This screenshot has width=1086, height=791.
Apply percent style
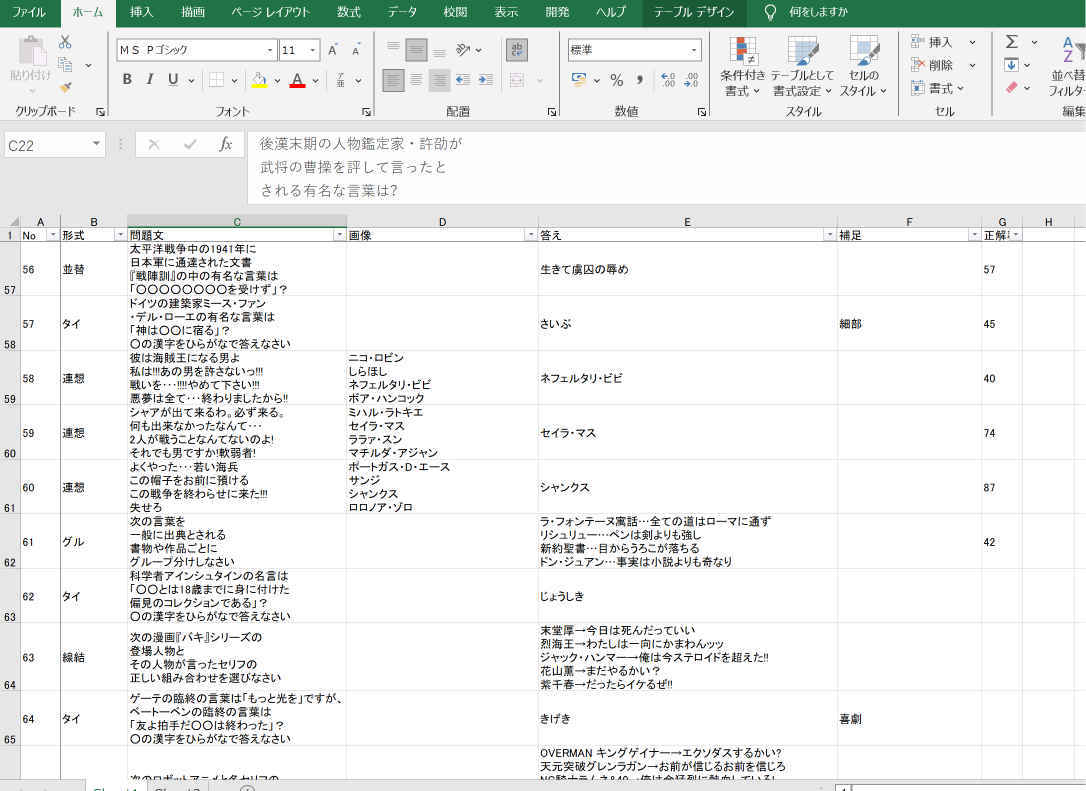point(616,80)
